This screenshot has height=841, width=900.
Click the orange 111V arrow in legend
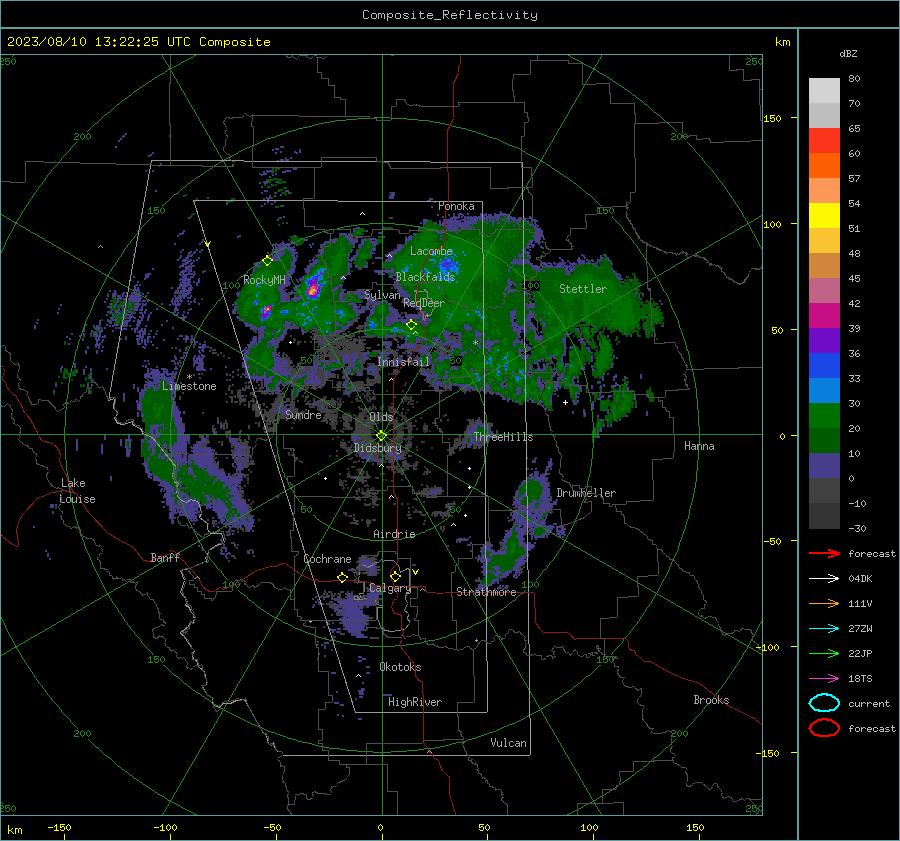824,603
